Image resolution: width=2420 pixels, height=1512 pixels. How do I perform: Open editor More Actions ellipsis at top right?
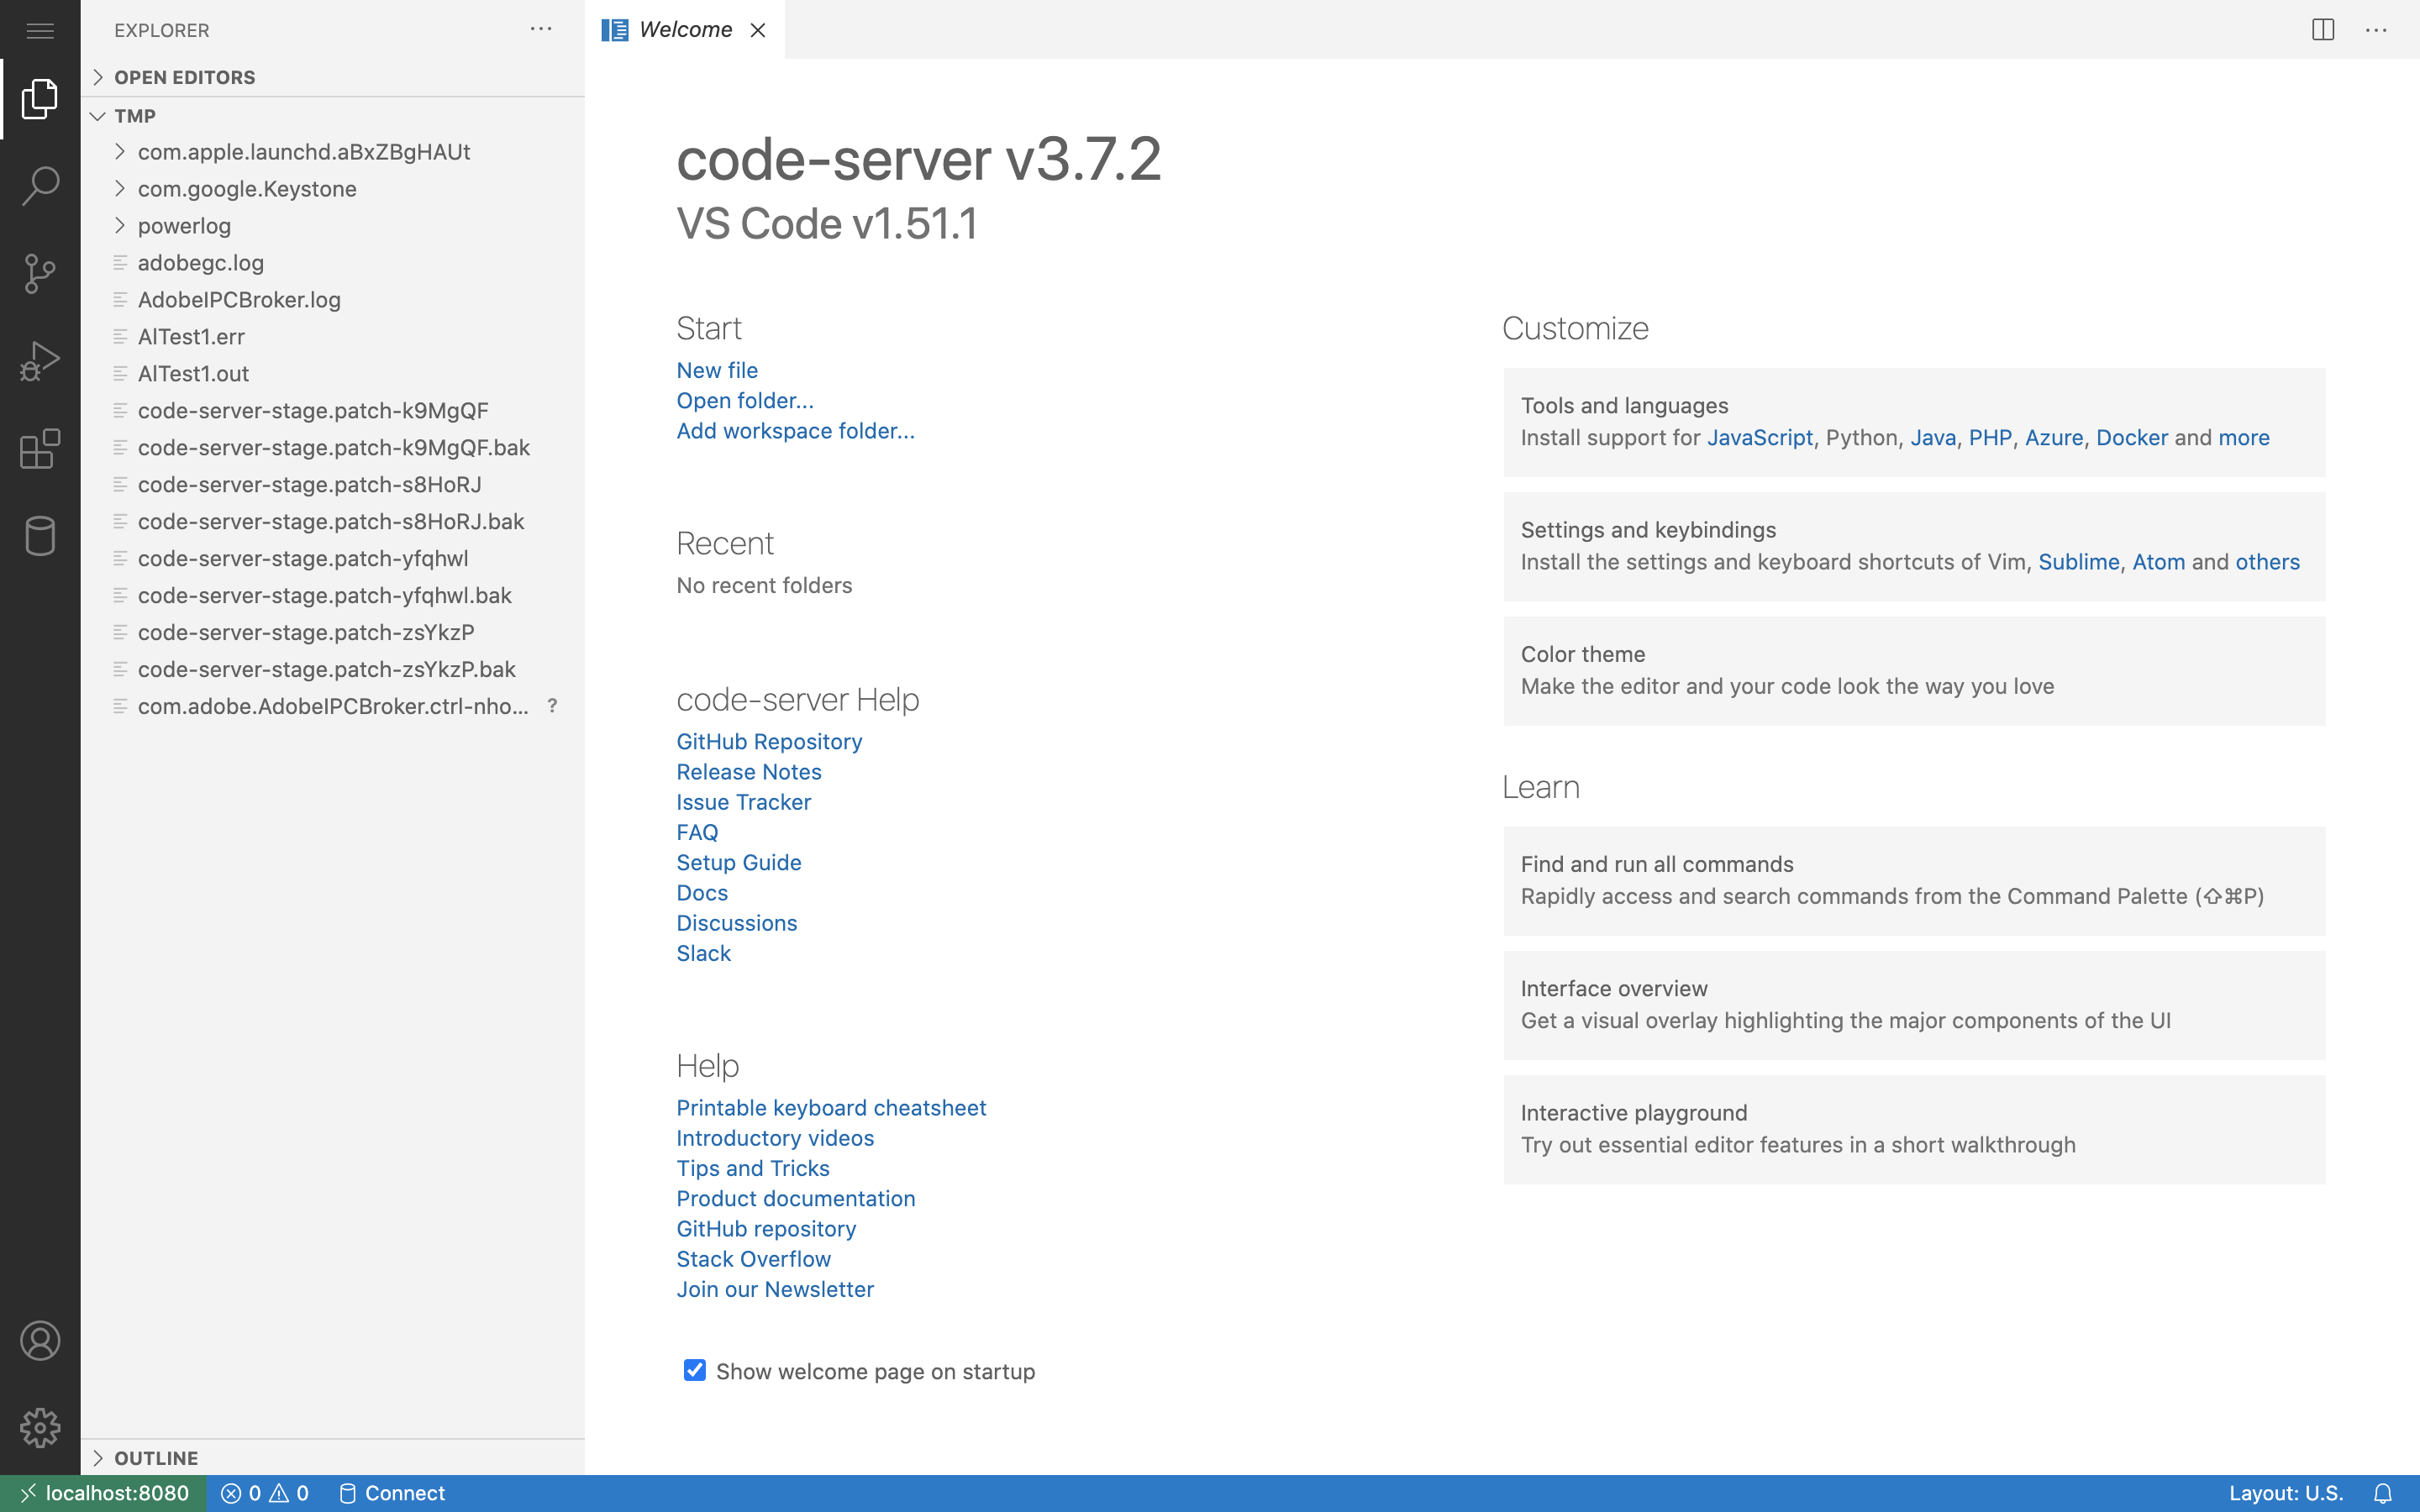tap(2376, 30)
